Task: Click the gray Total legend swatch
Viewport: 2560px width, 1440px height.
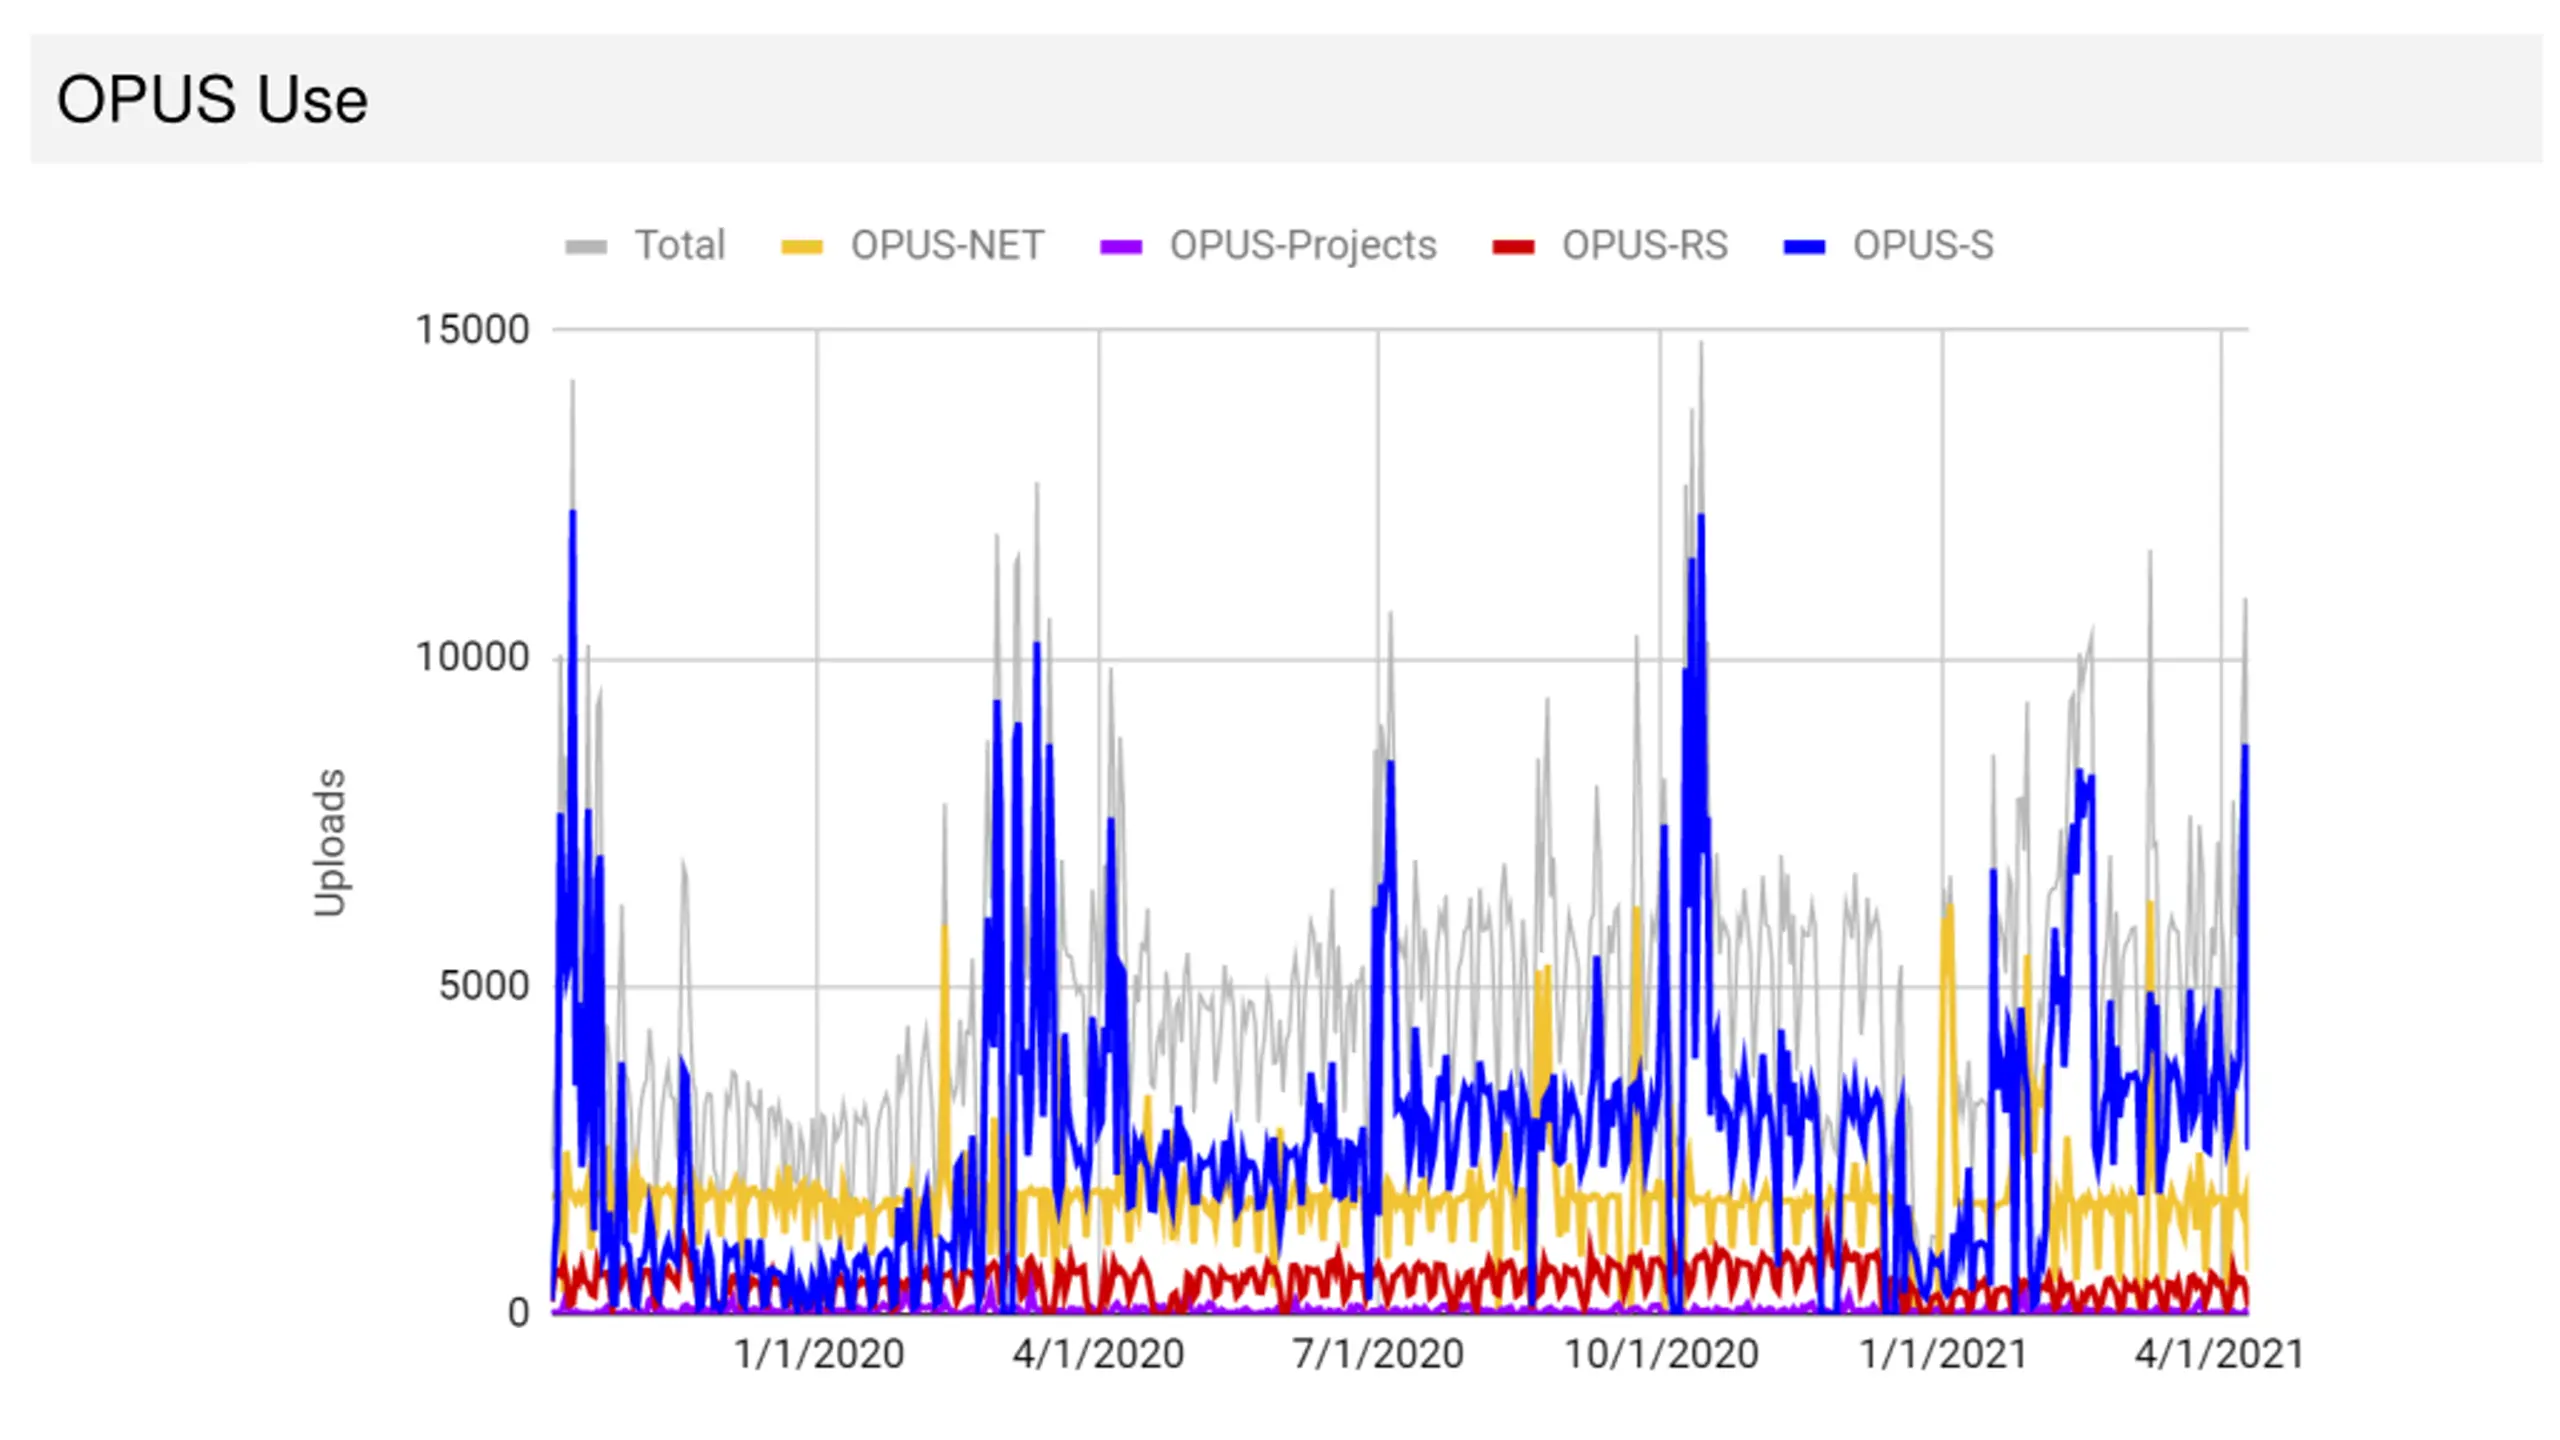Action: click(x=586, y=247)
